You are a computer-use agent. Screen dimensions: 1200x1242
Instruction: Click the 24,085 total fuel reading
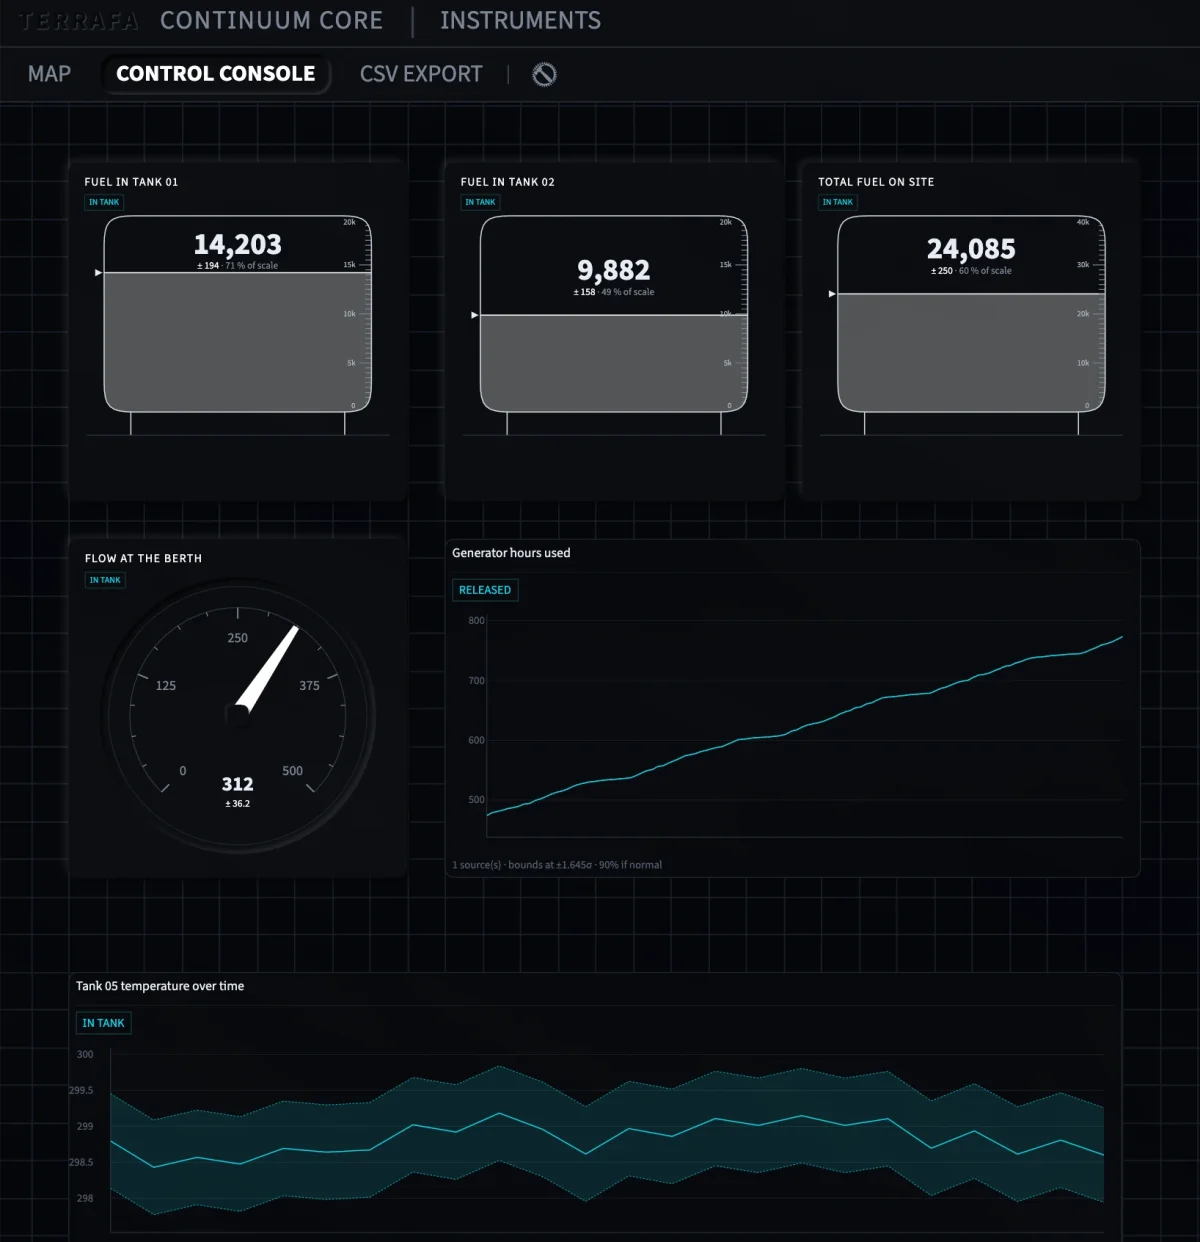[971, 249]
